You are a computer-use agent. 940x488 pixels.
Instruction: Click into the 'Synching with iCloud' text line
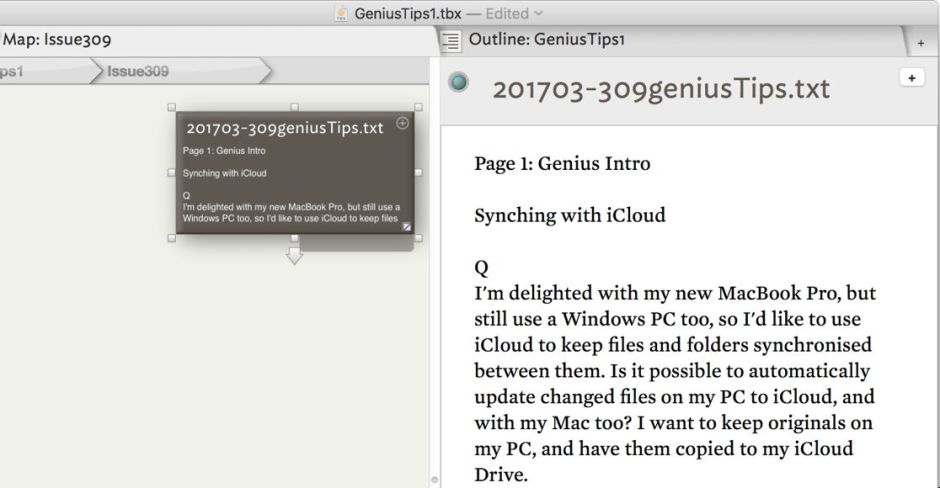(569, 214)
